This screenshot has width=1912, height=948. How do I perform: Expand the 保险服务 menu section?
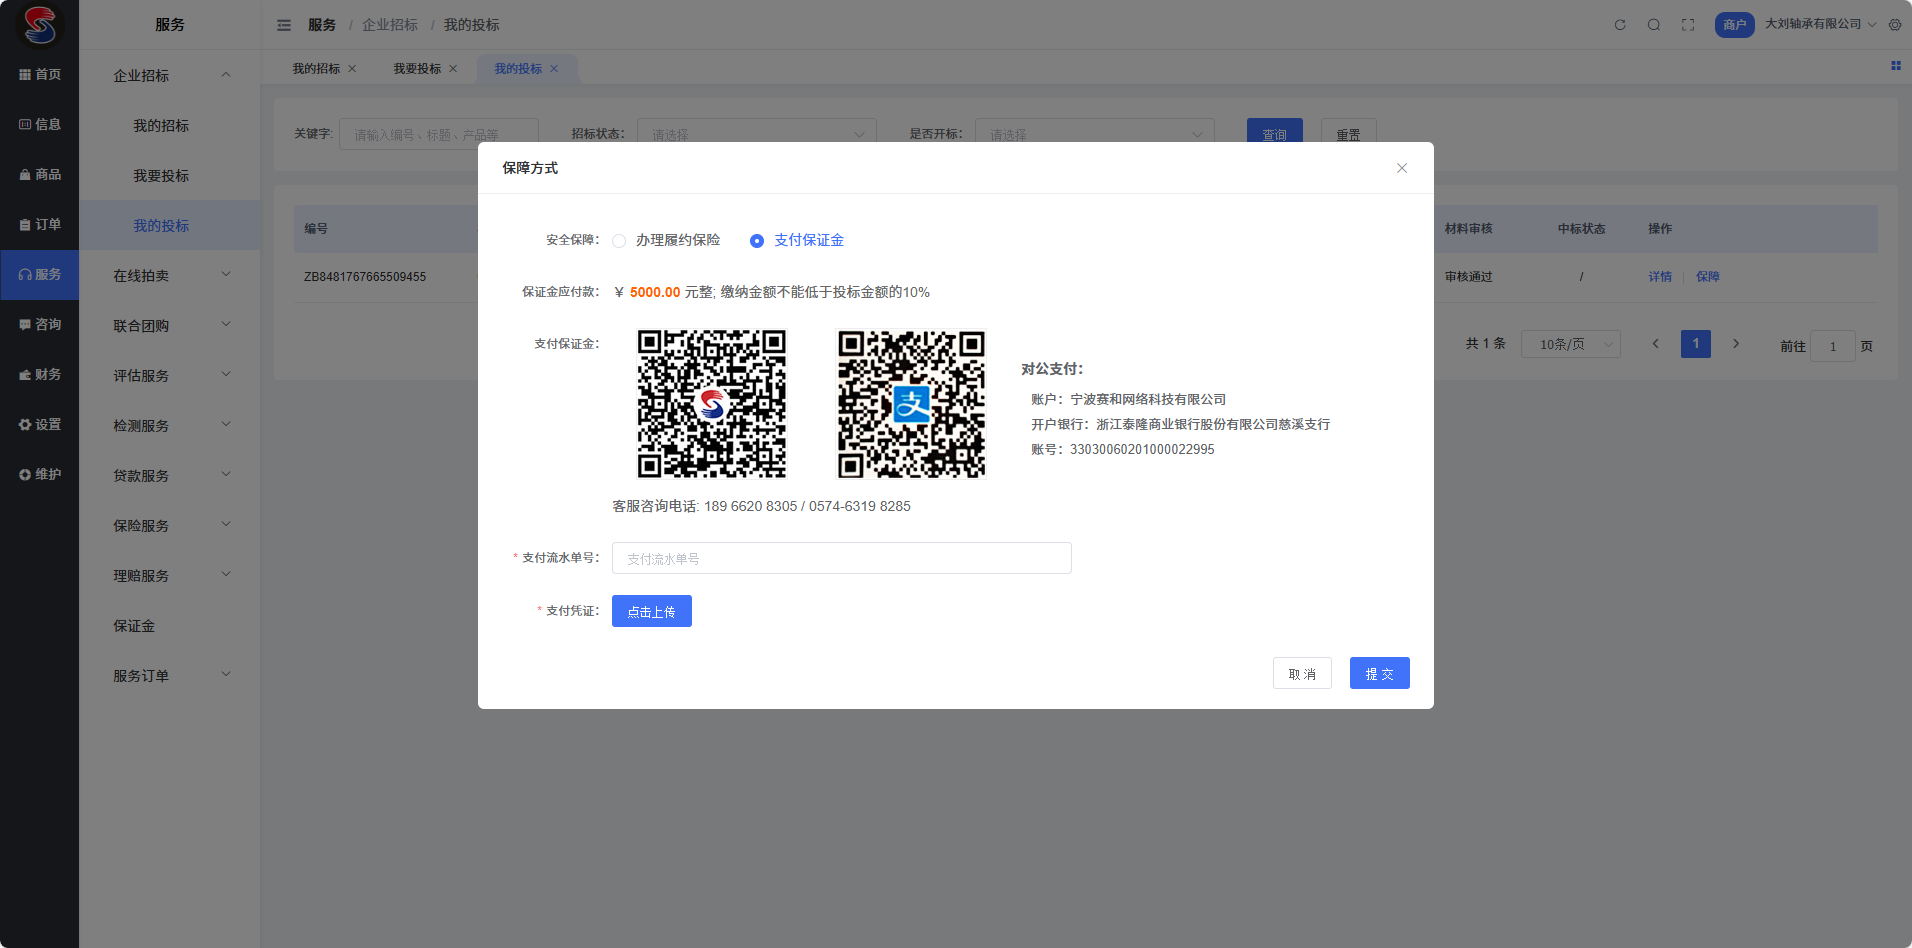coord(170,525)
